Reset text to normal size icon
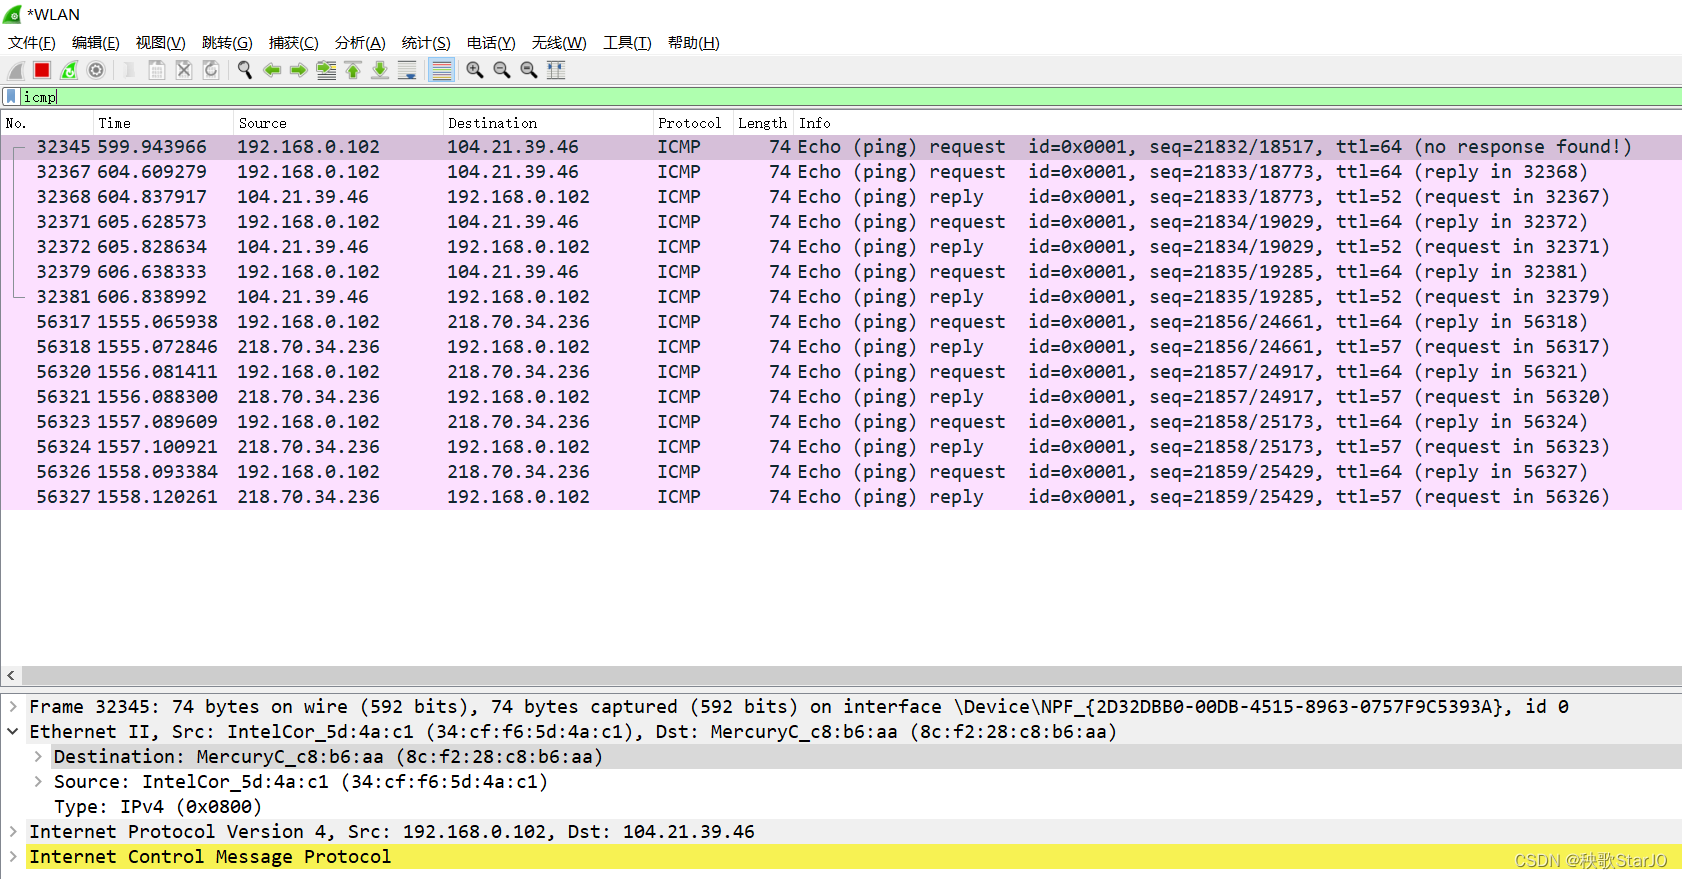 [529, 70]
